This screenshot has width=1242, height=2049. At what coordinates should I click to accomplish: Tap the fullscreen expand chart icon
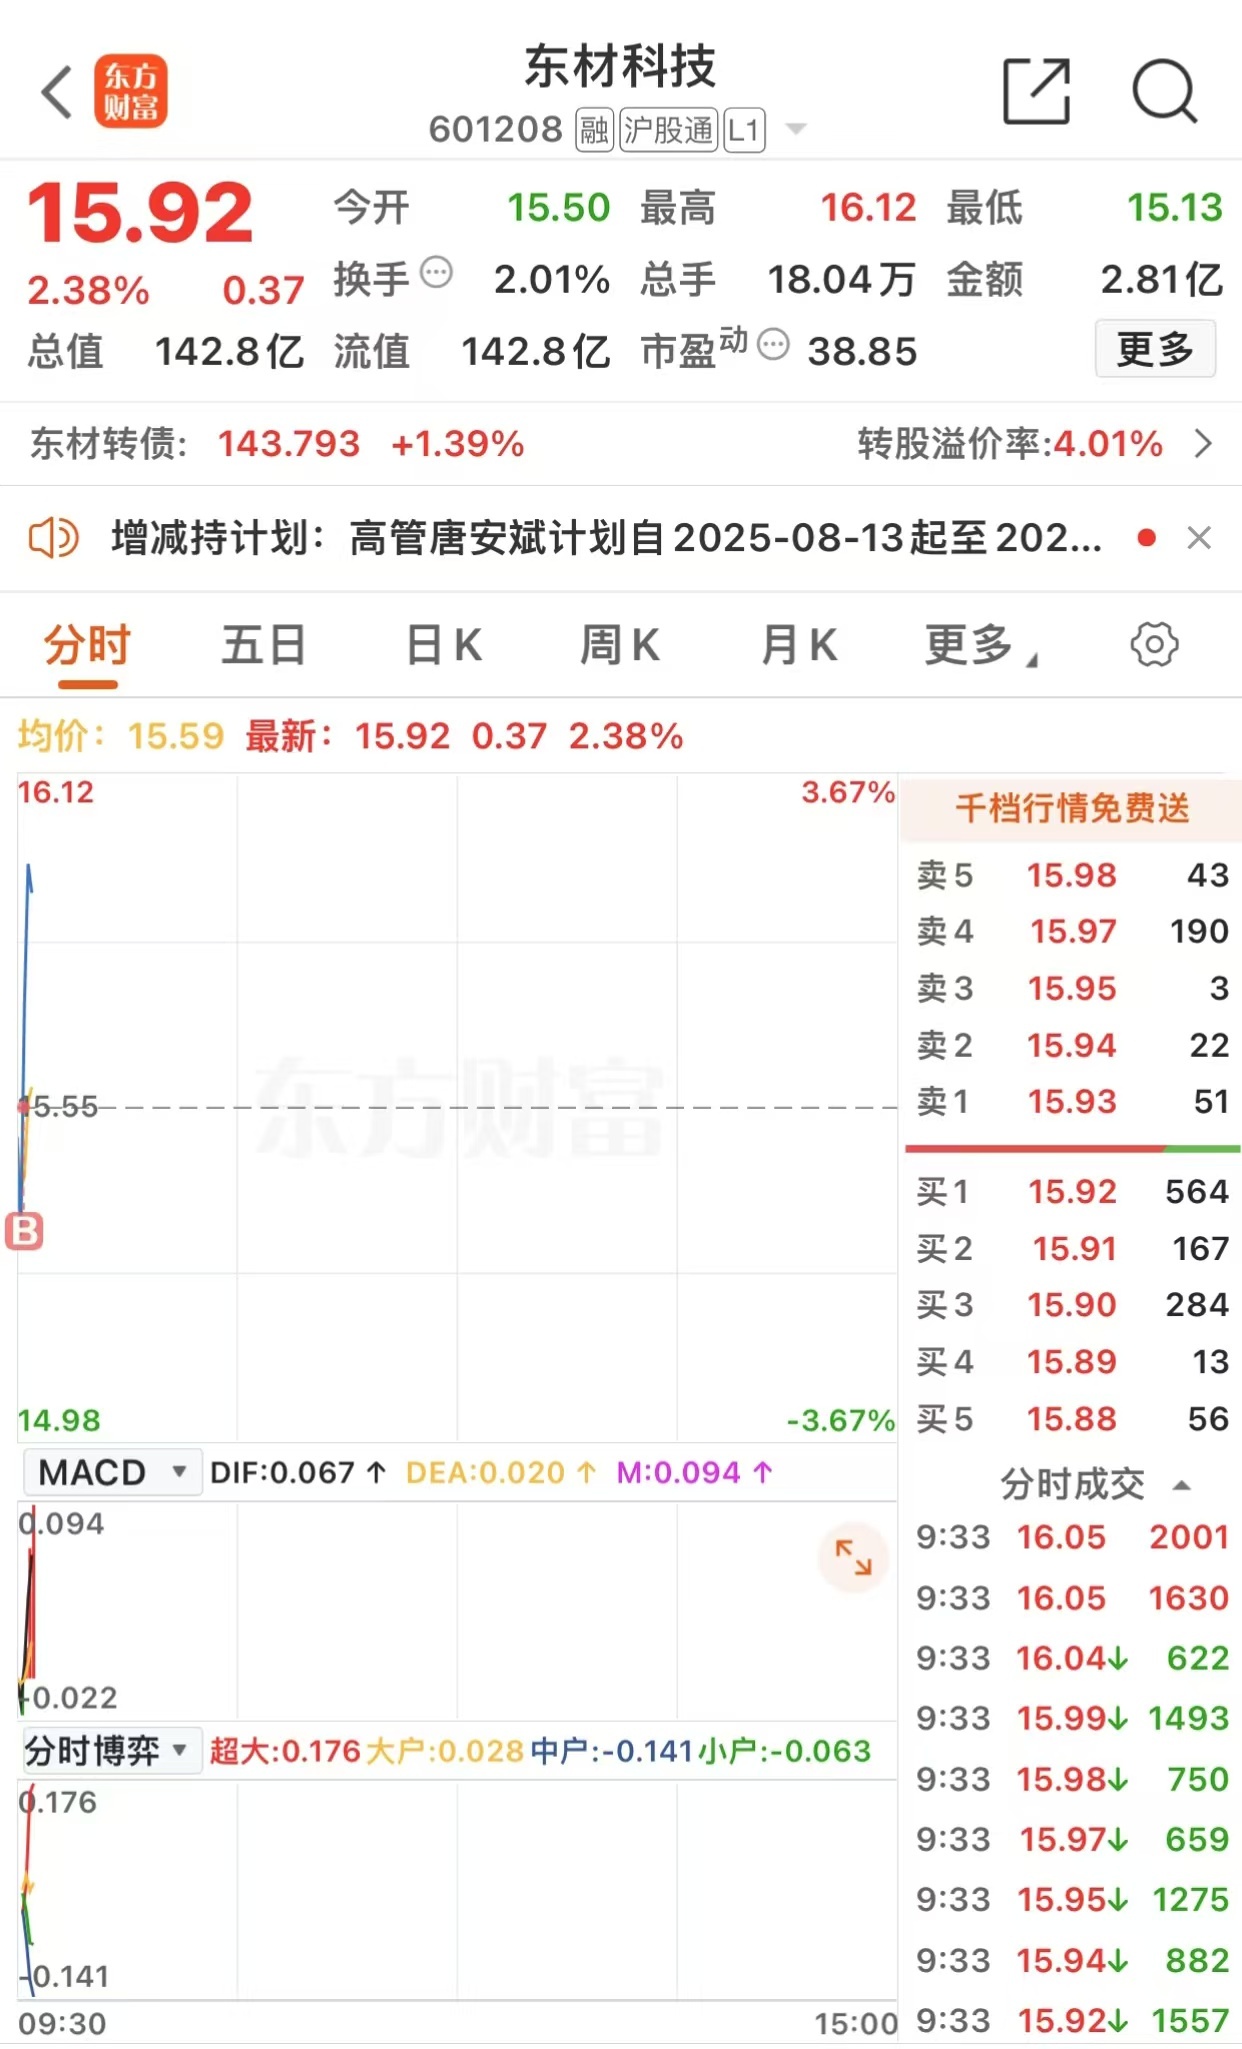[x=853, y=1557]
